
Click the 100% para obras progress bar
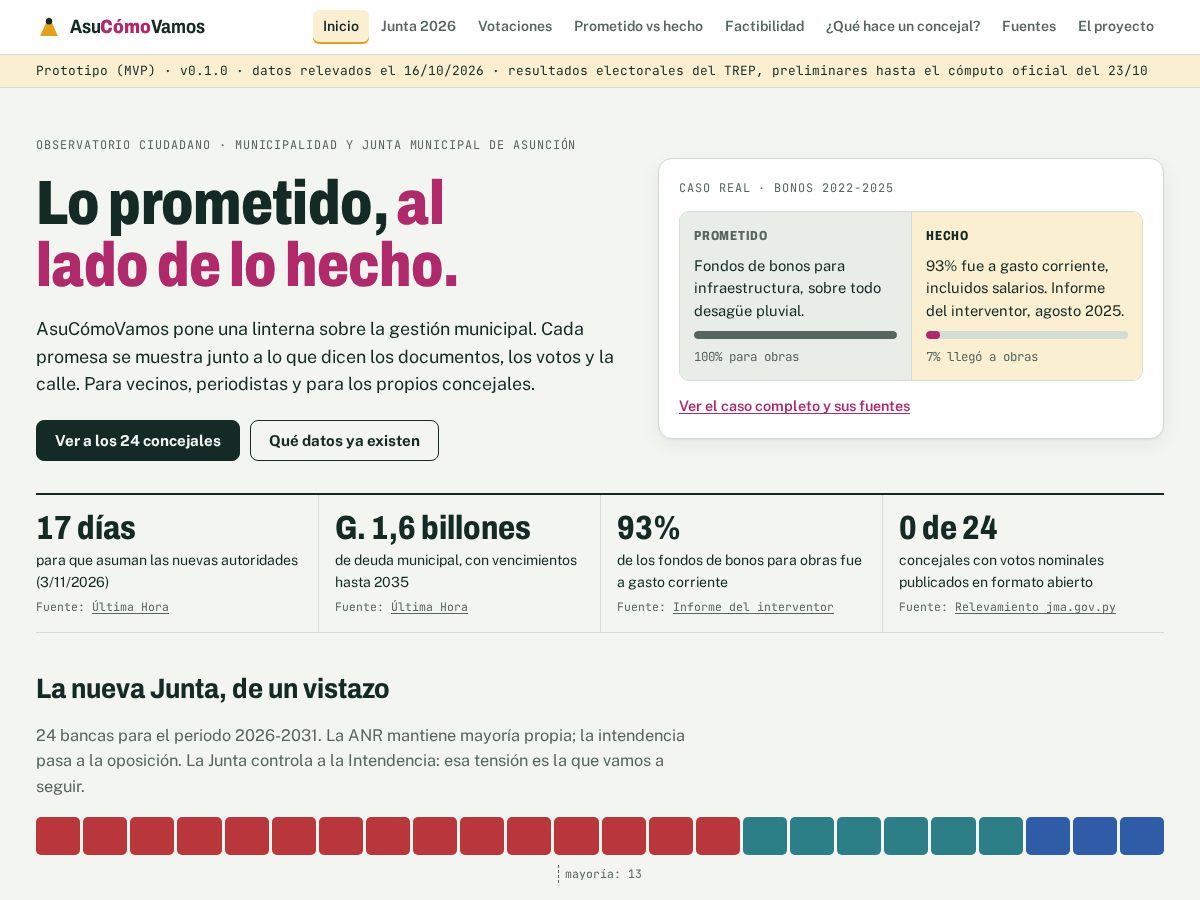tap(795, 335)
